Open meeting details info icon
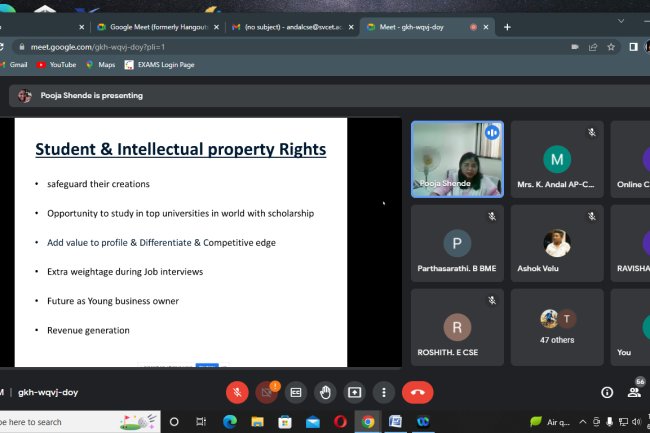650x433 pixels. coord(607,392)
